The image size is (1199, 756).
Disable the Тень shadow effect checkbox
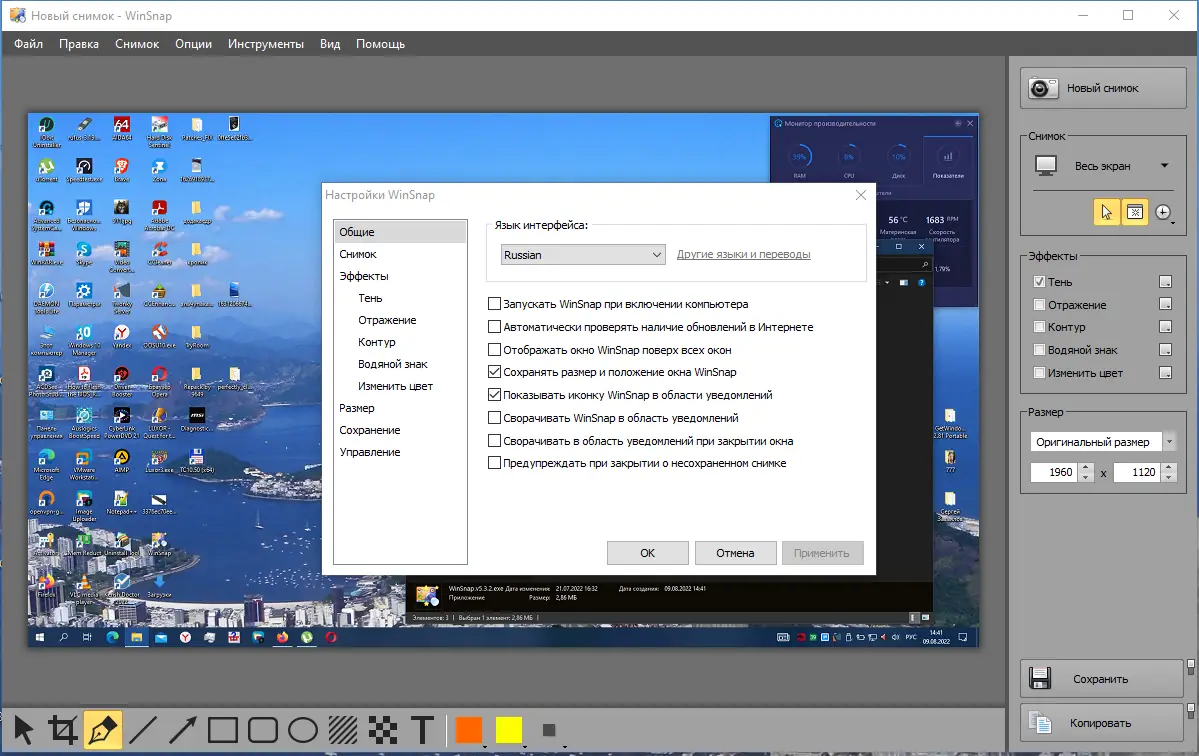click(1040, 282)
